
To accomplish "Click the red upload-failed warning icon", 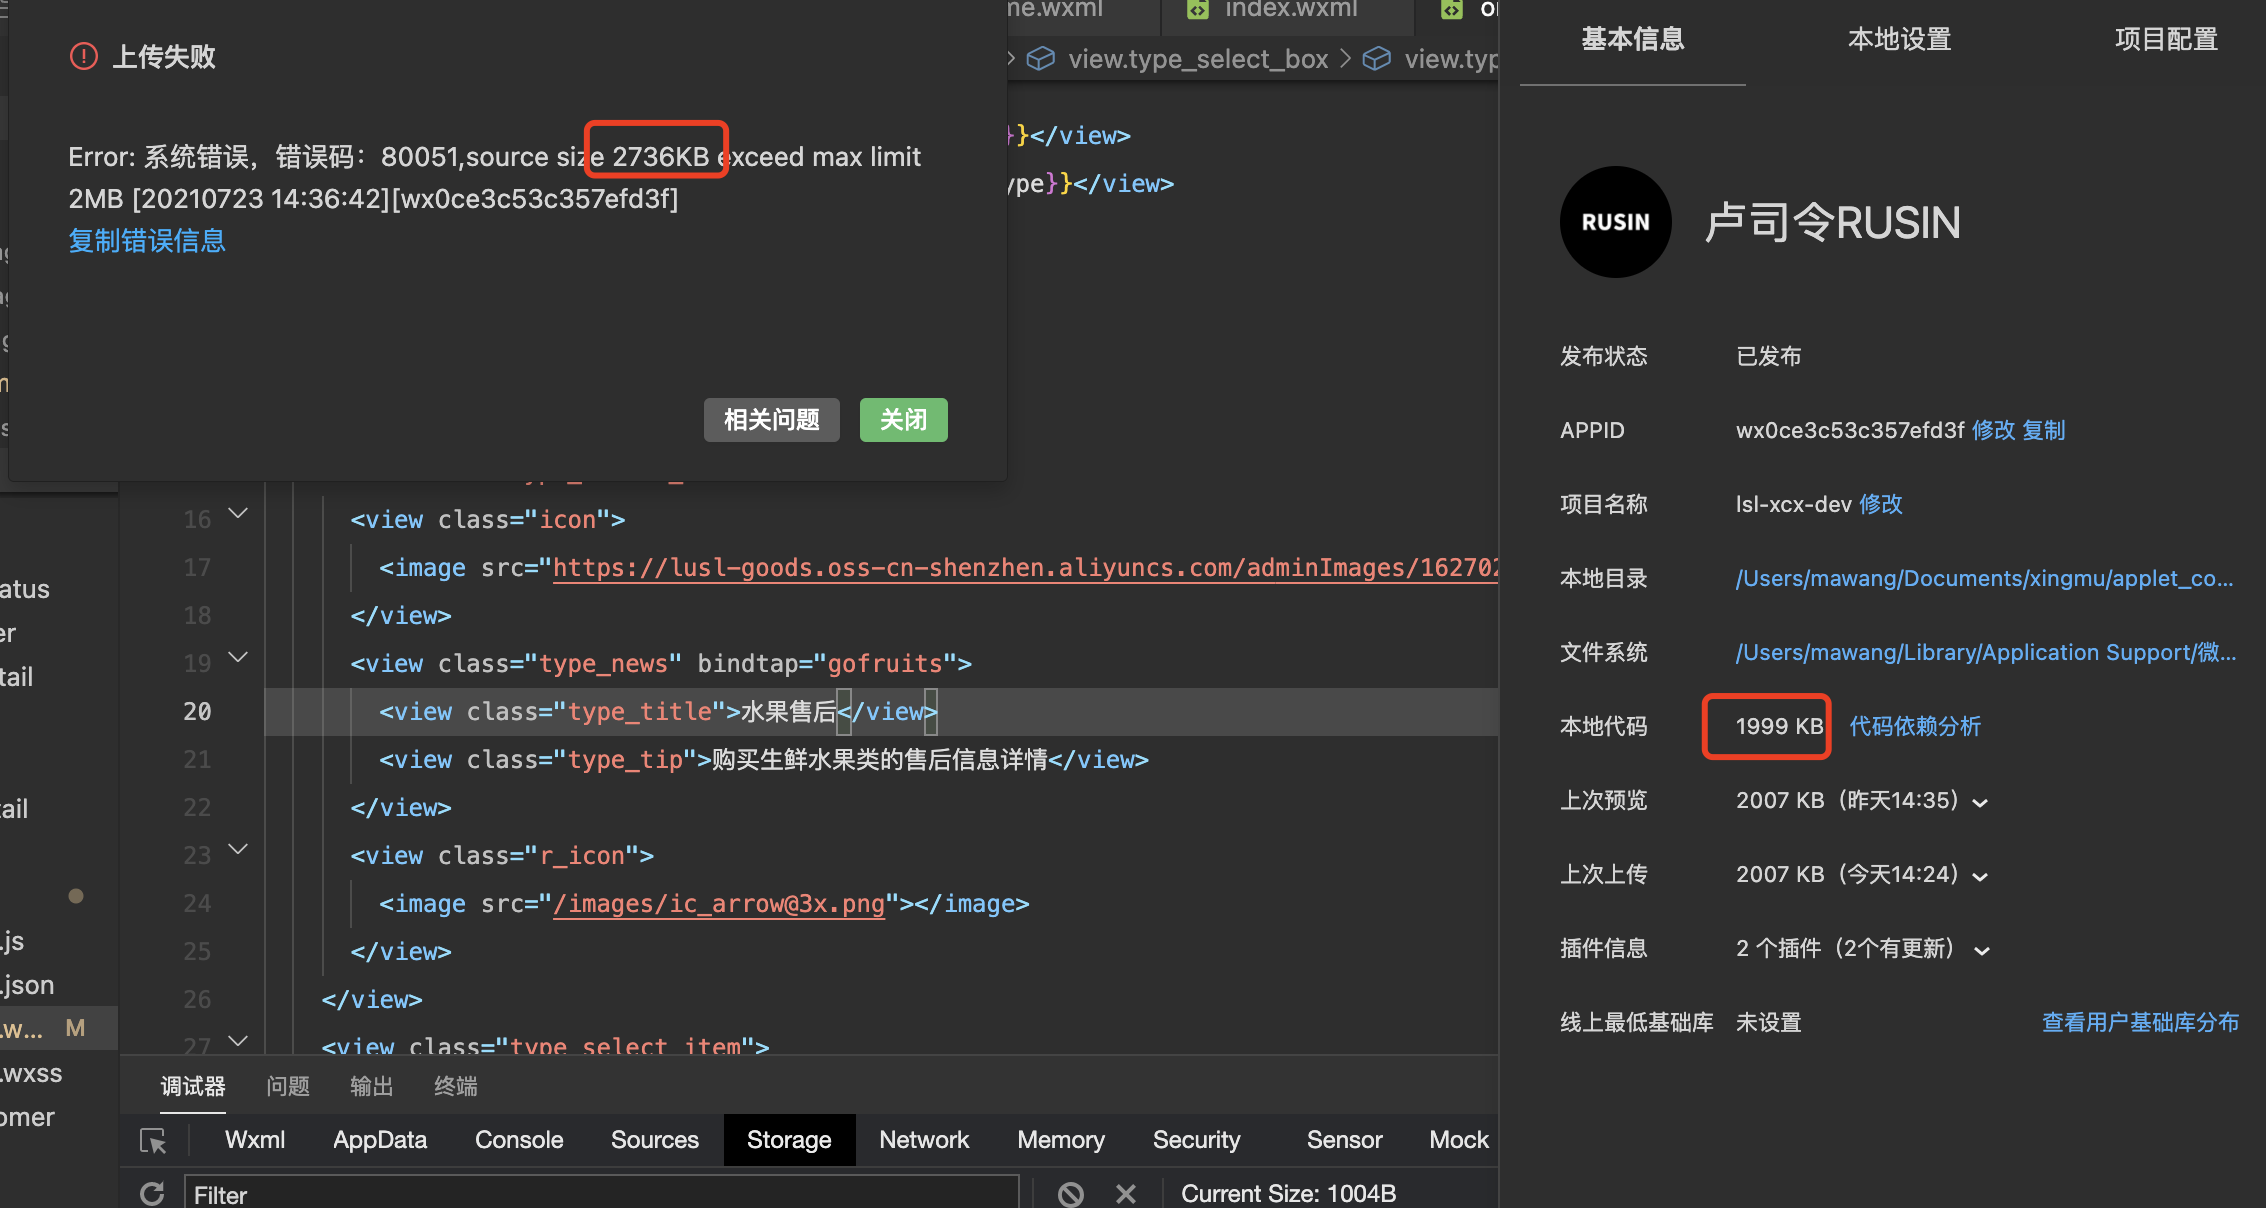I will [84, 56].
